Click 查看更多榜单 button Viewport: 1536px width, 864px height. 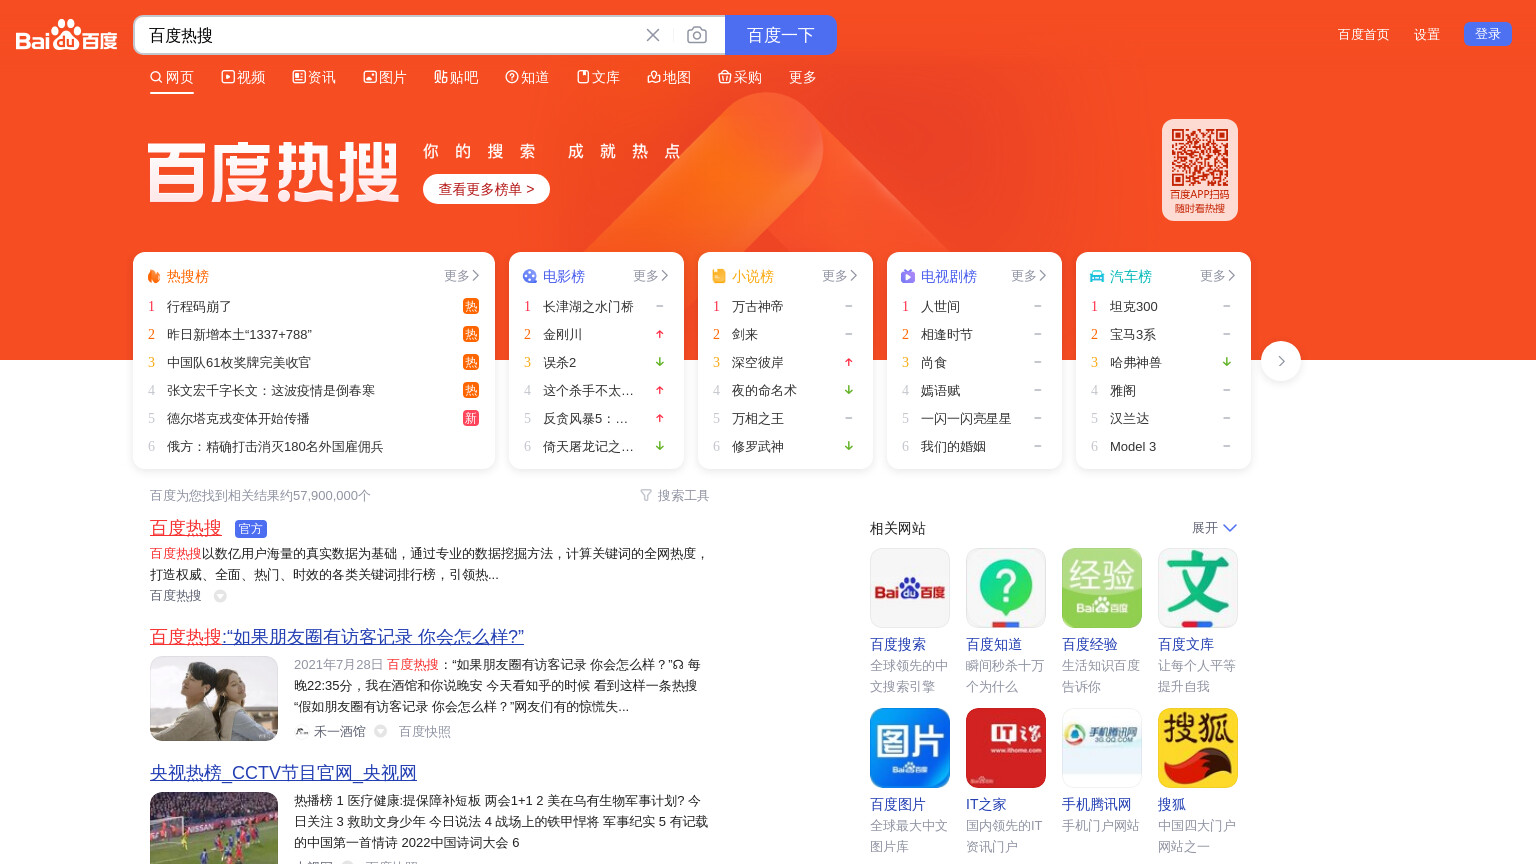pos(486,189)
